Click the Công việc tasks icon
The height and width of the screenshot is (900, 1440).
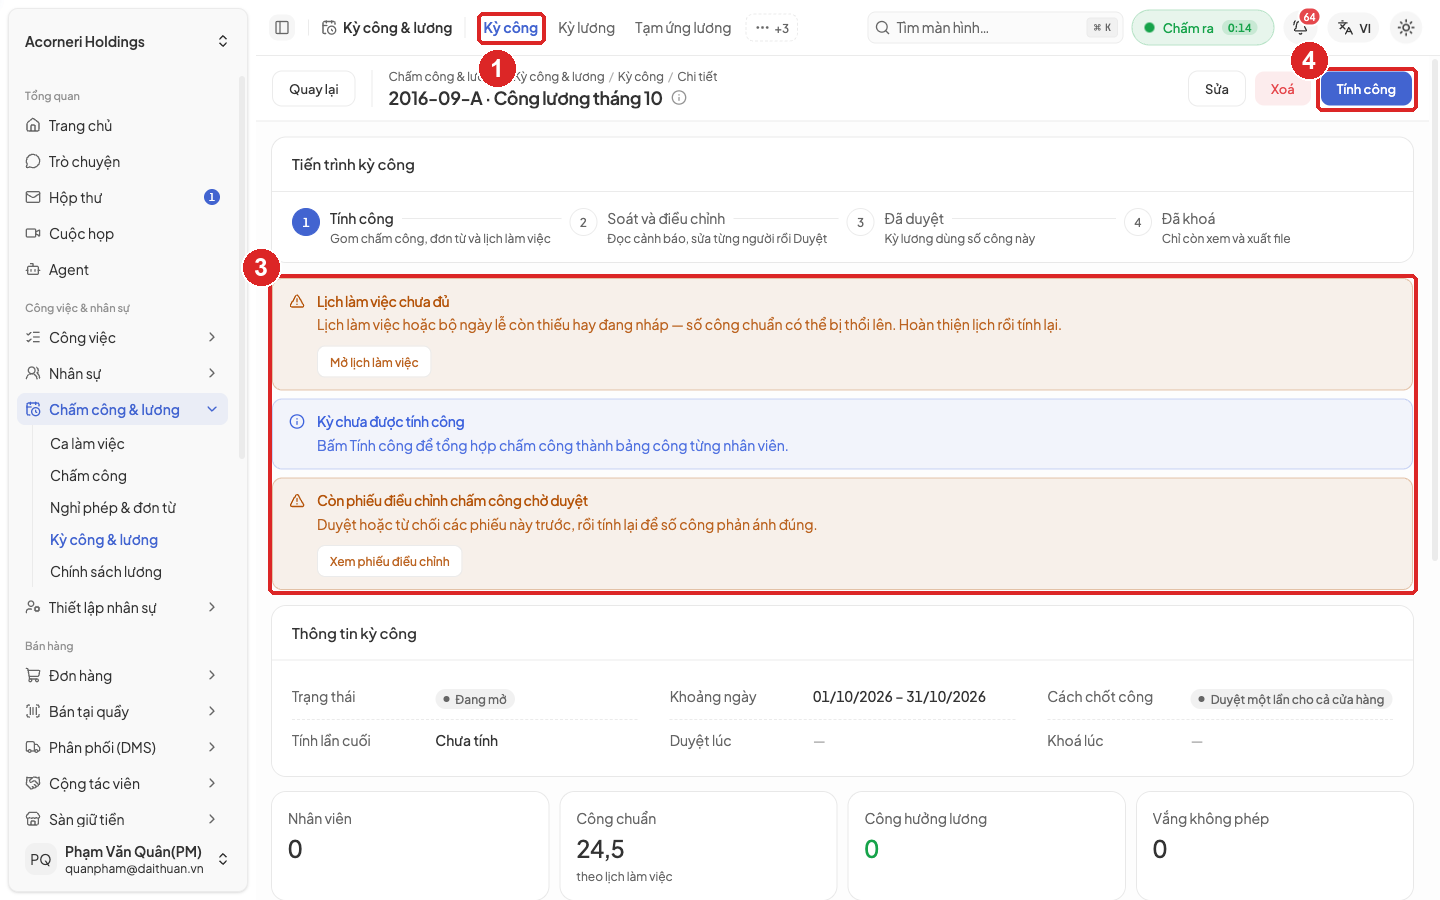33,338
